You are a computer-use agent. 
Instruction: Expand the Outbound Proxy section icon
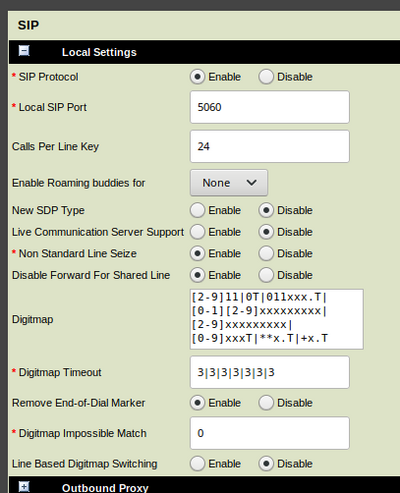coord(24,487)
